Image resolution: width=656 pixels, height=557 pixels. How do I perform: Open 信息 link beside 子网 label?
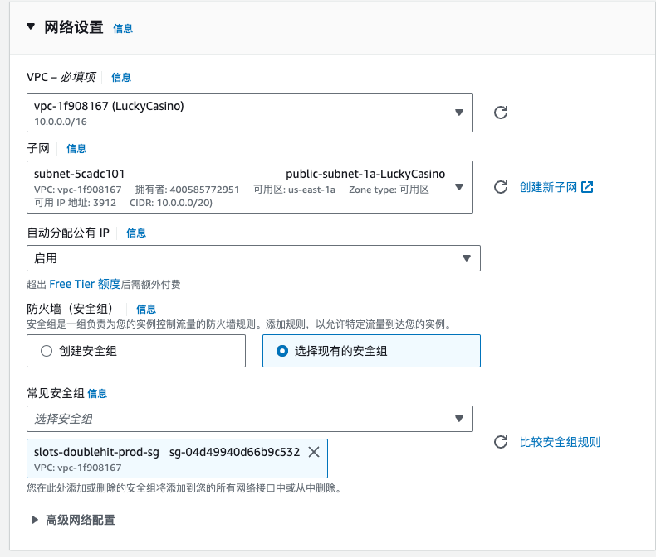point(76,149)
